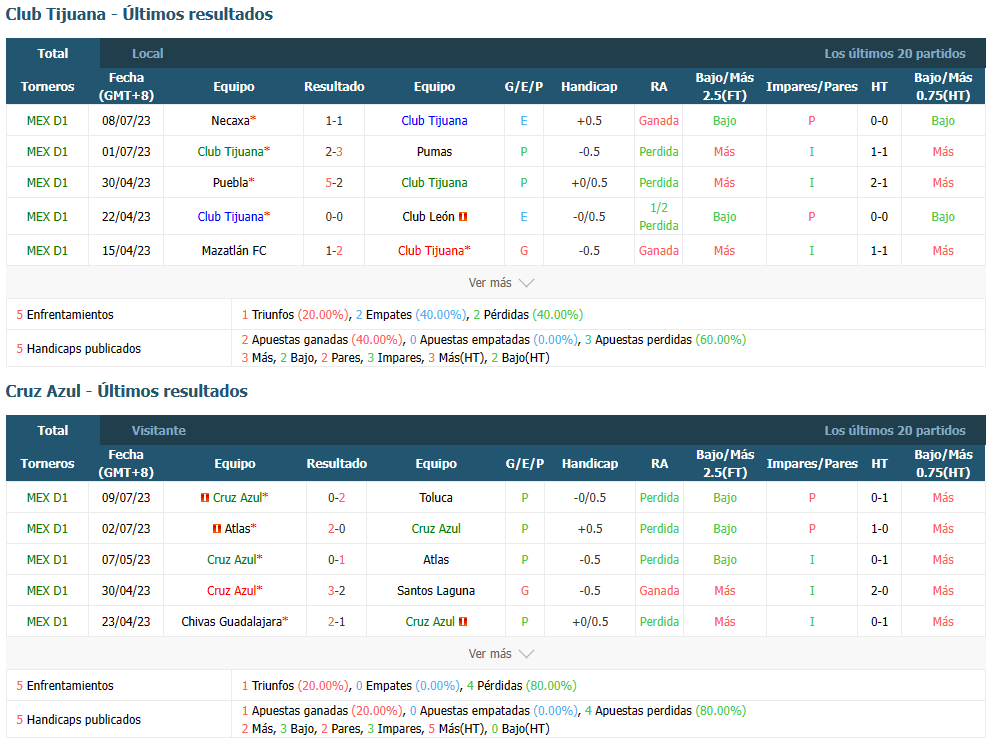Open the 2-3 result against Pumas
The height and width of the screenshot is (744, 992).
334,152
